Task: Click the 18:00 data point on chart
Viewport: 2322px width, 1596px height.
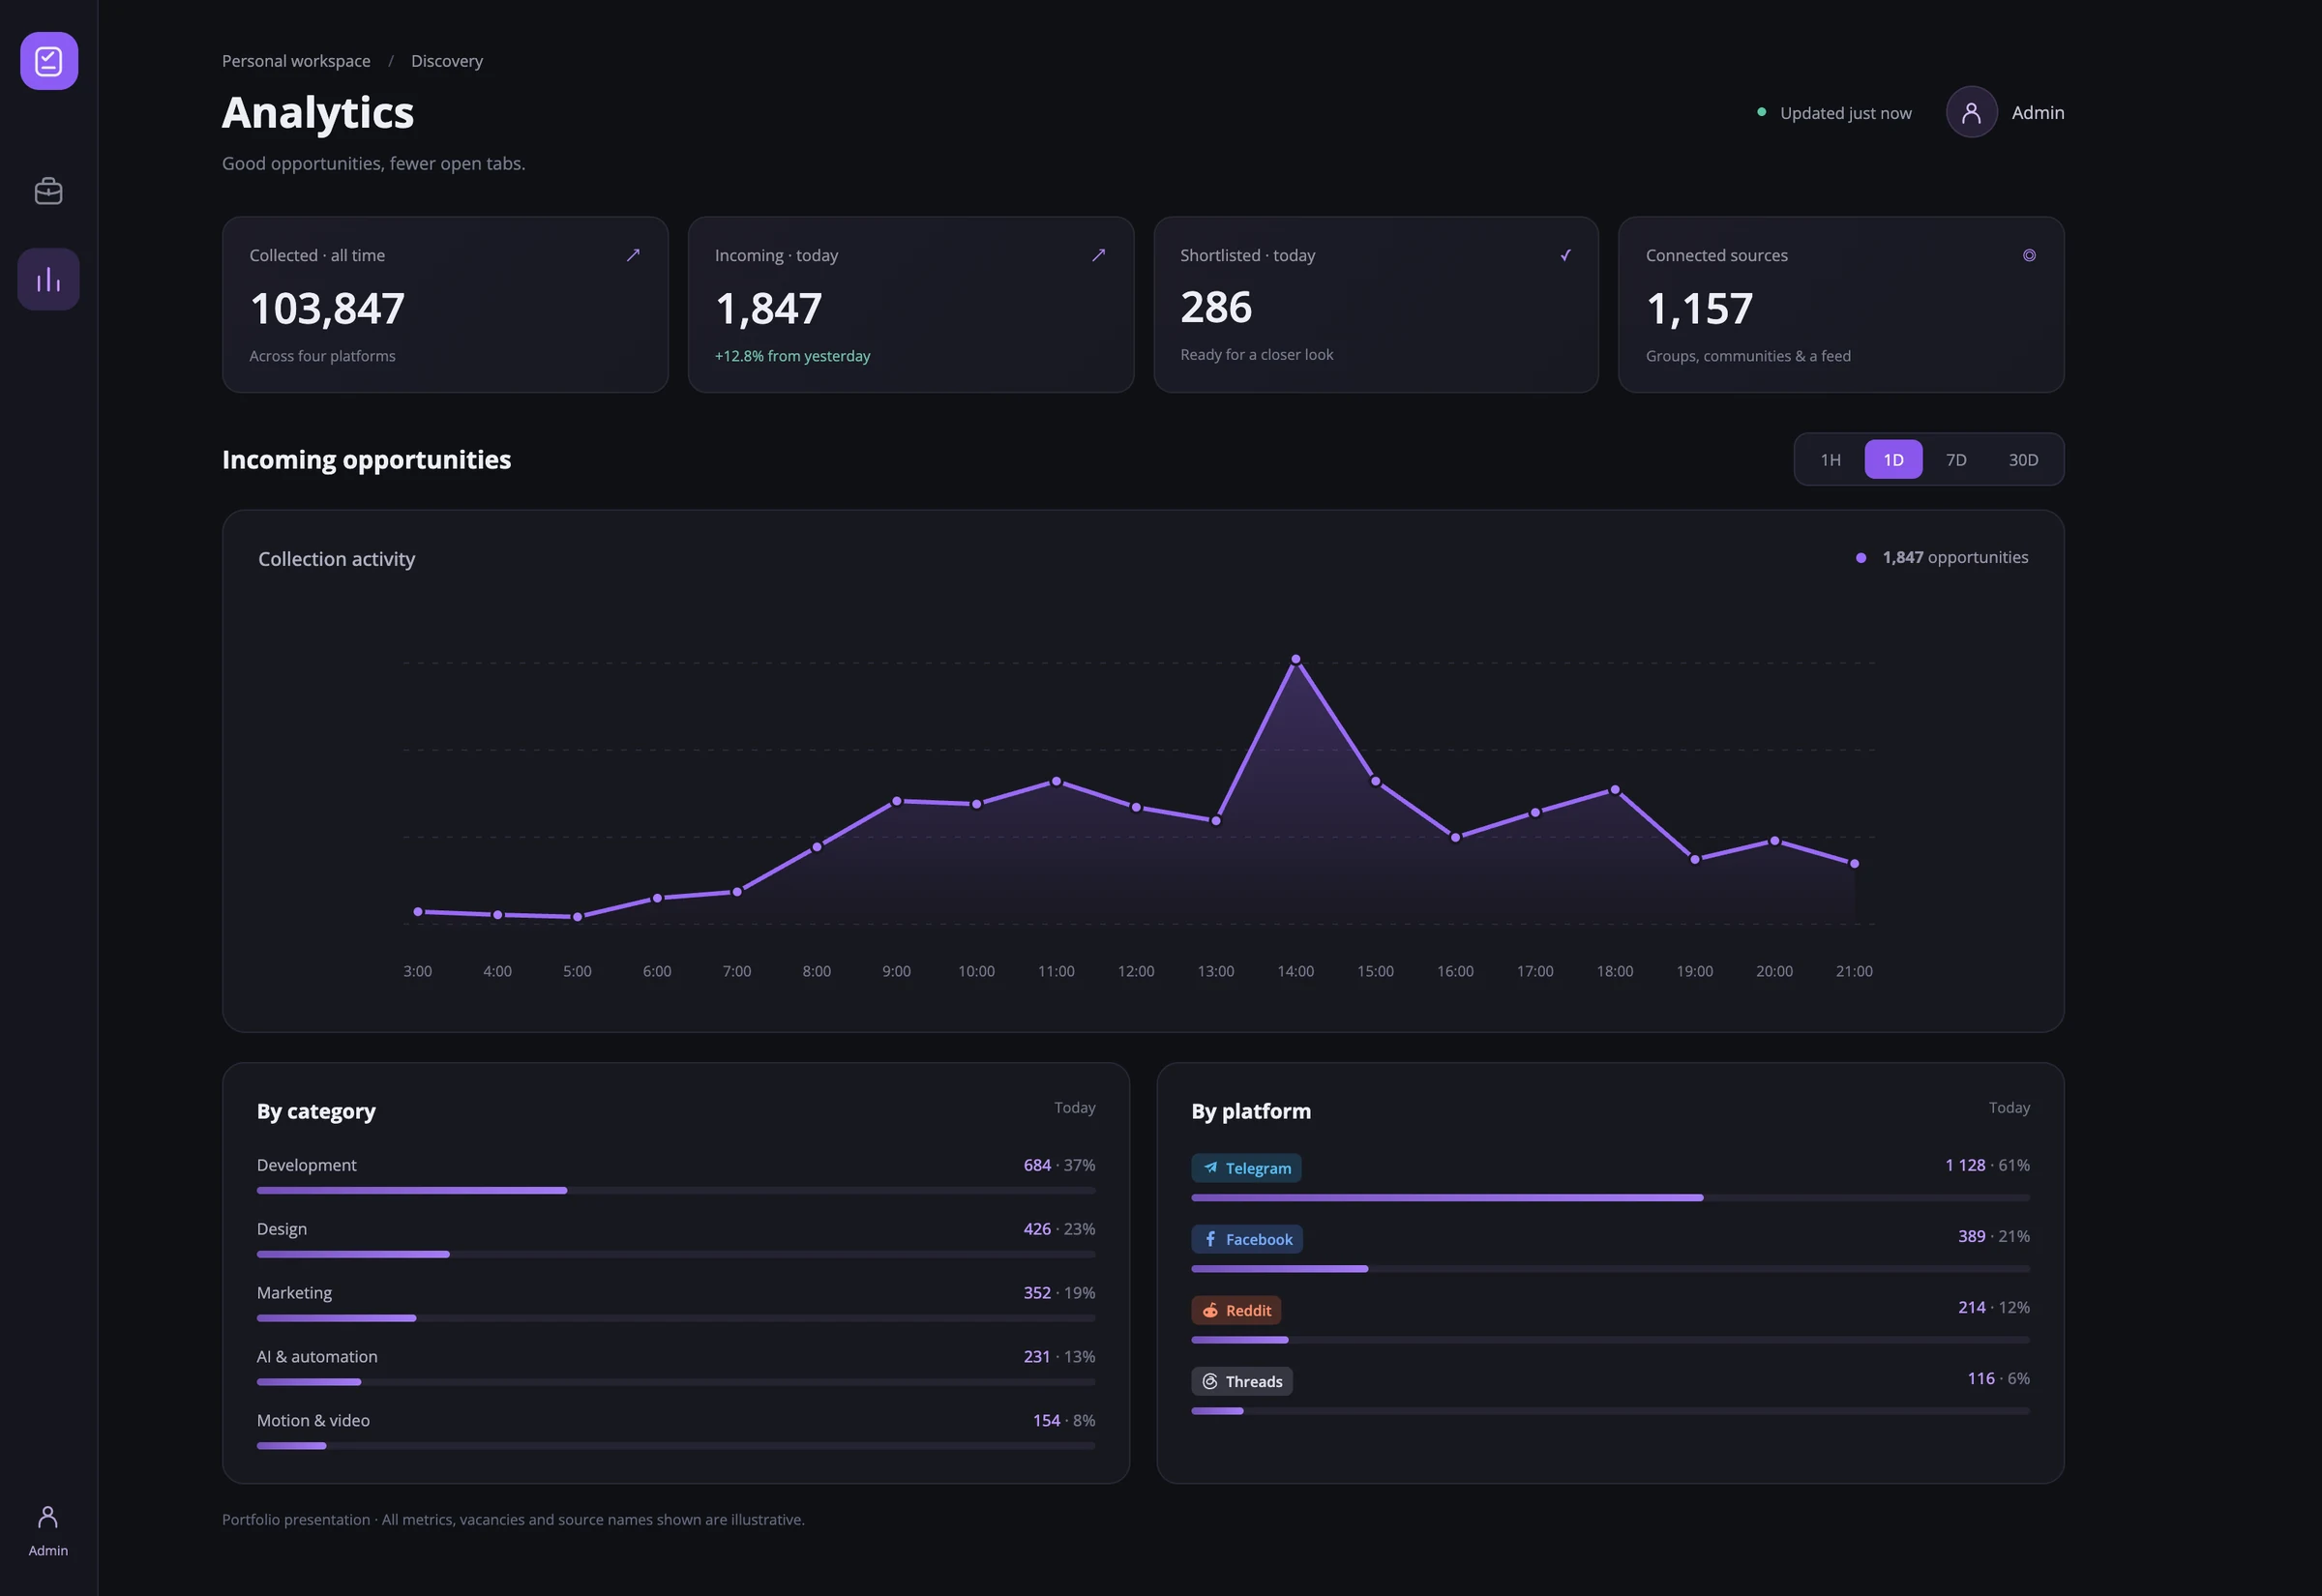Action: [1615, 790]
